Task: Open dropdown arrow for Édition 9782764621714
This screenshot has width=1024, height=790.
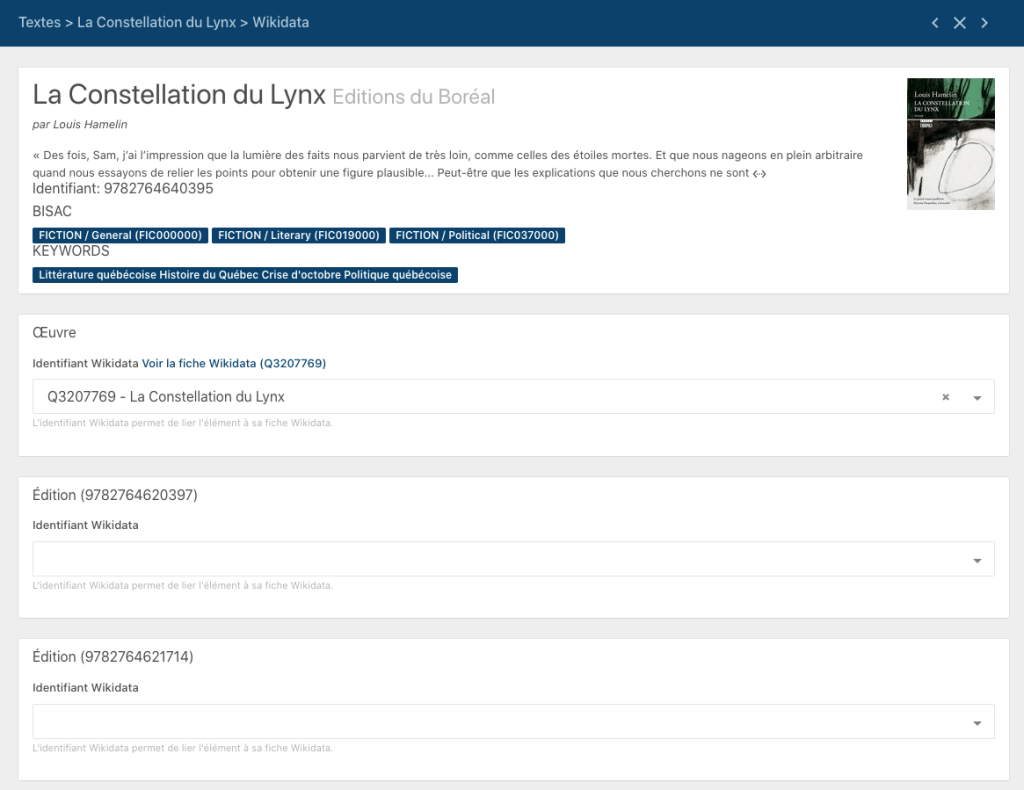Action: [x=977, y=722]
